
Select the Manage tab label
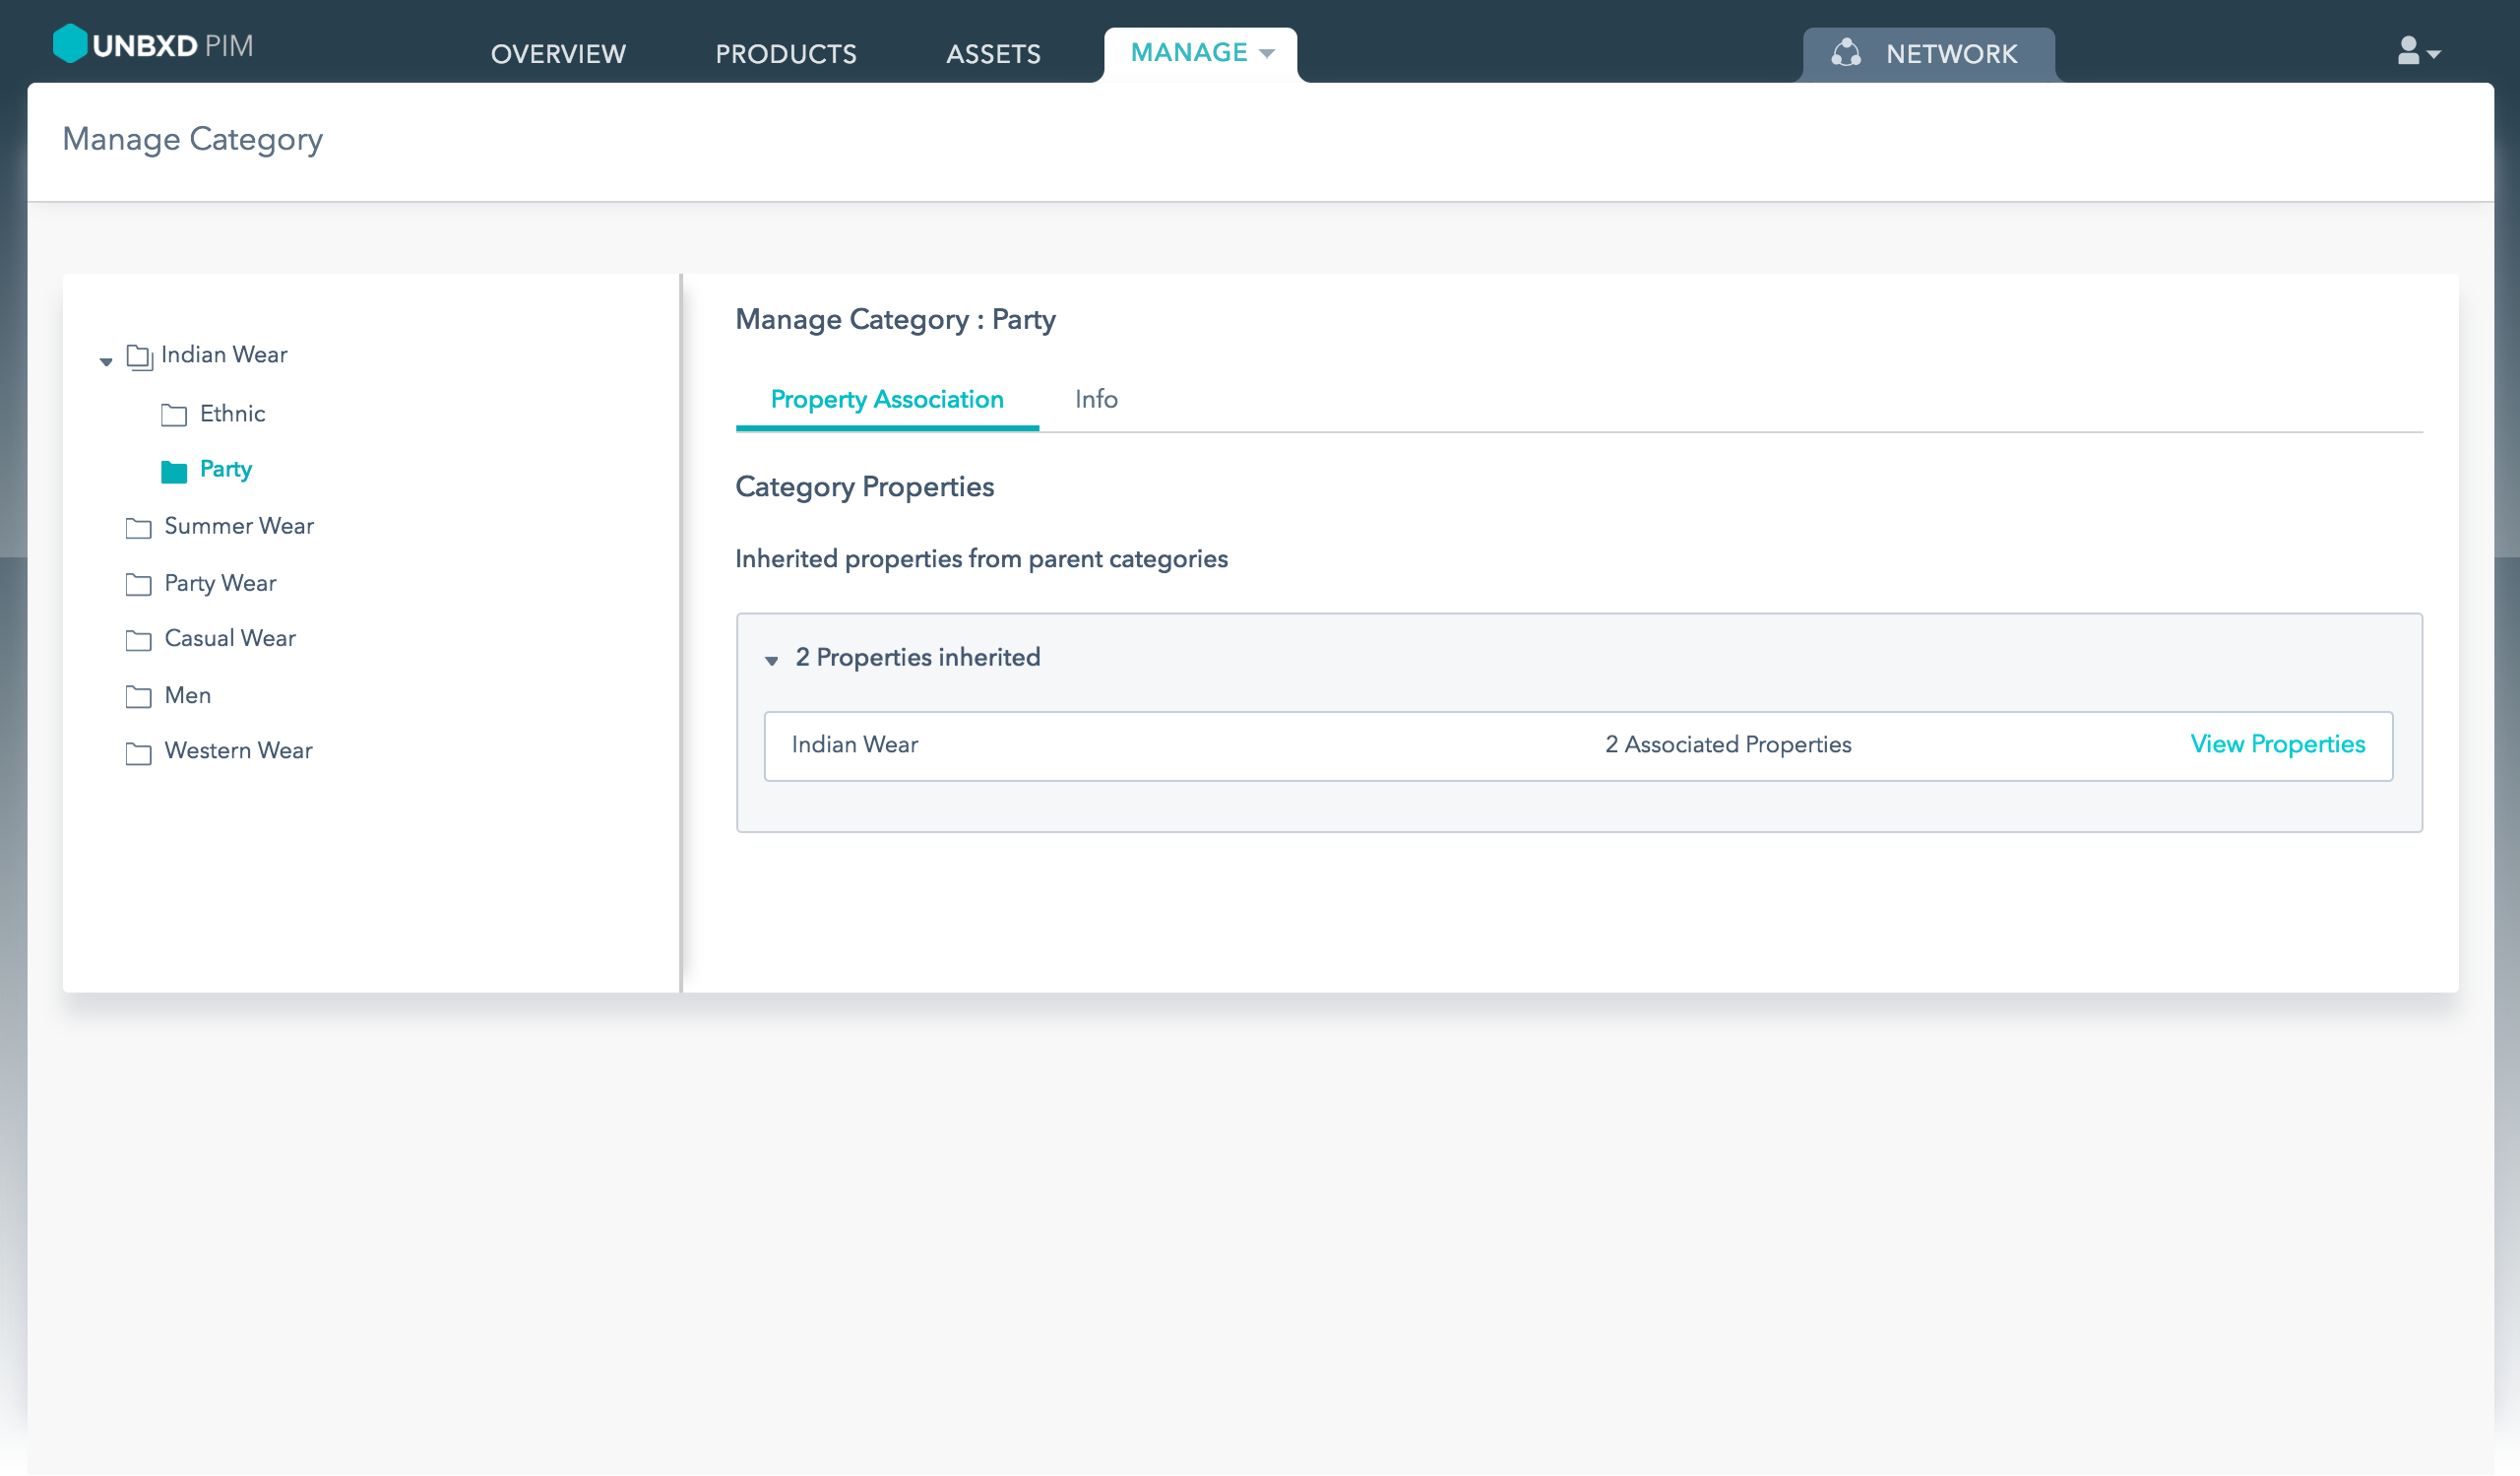[x=1189, y=53]
